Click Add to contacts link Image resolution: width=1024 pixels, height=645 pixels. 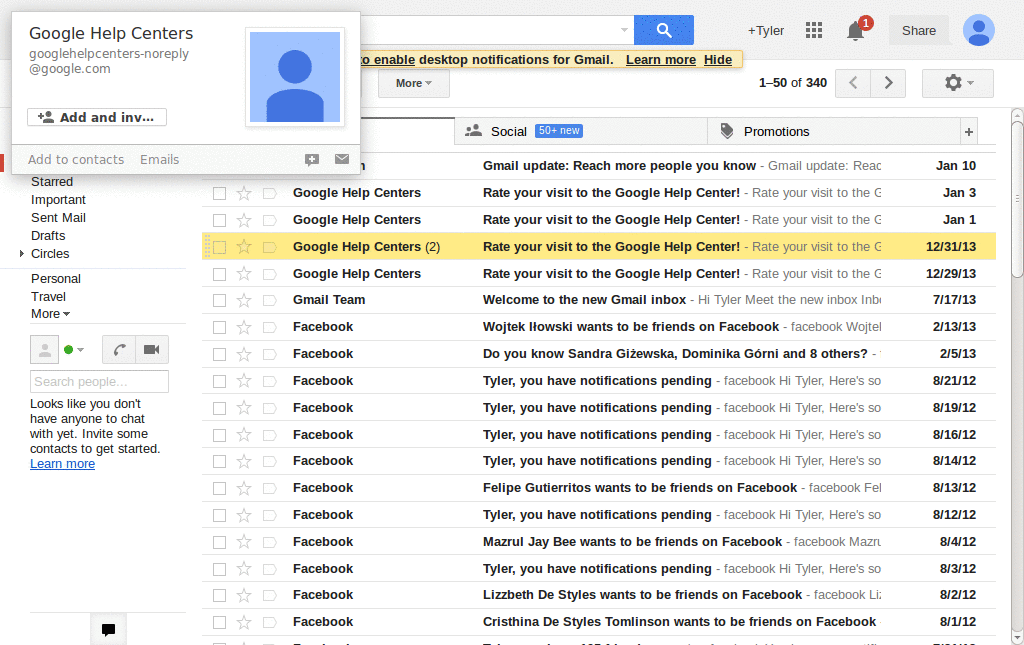pos(76,159)
